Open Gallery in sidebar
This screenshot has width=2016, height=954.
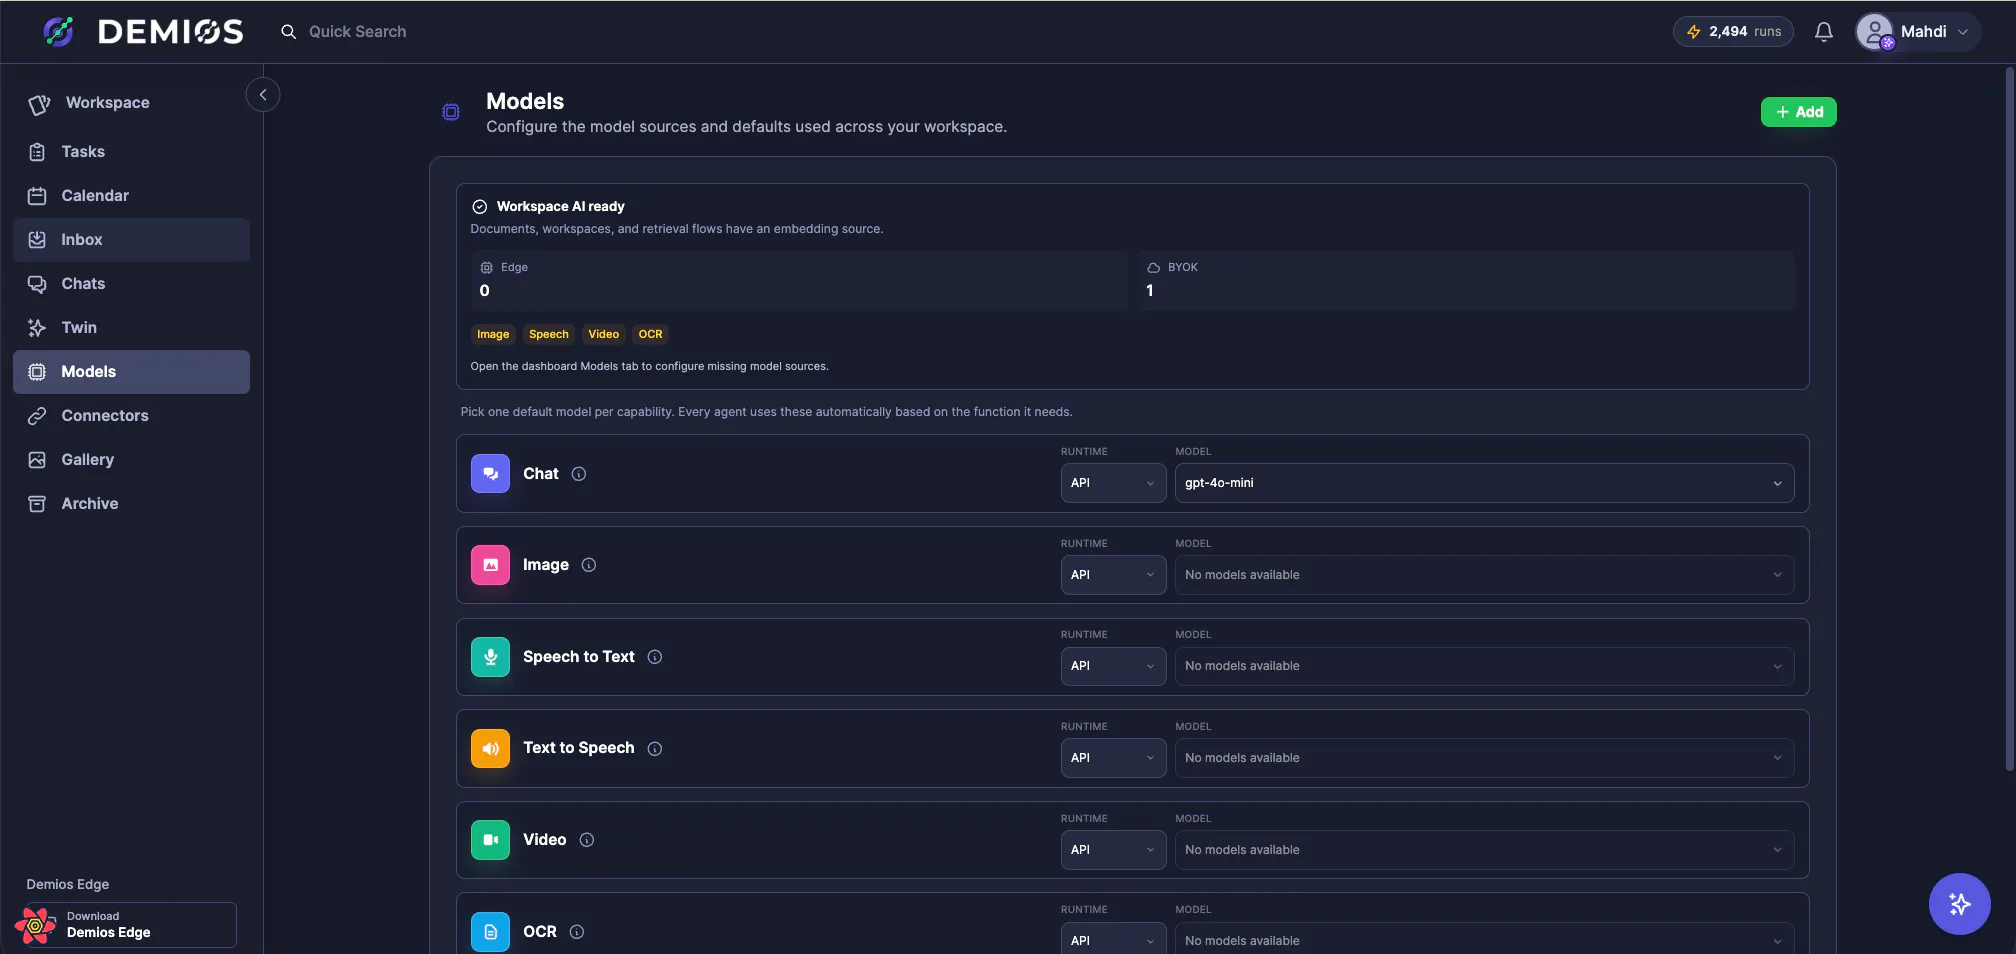(x=131, y=460)
